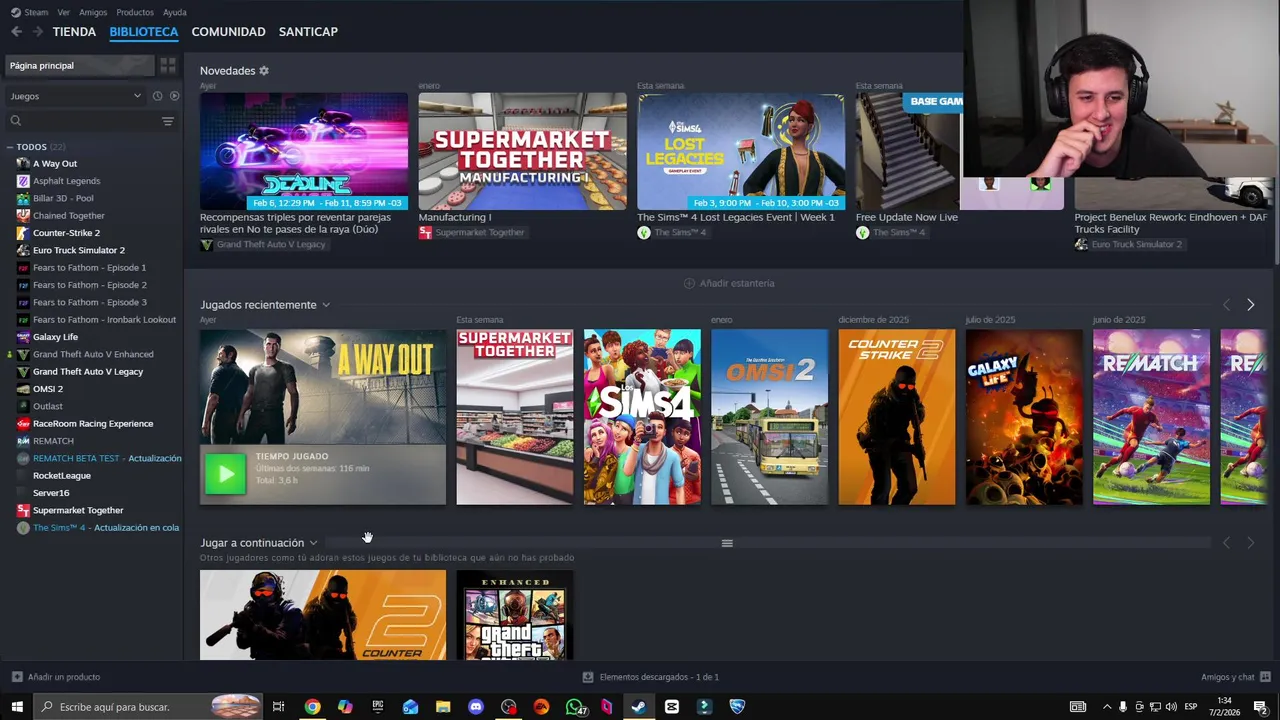Select Asphalt Legends in library list

66,181
